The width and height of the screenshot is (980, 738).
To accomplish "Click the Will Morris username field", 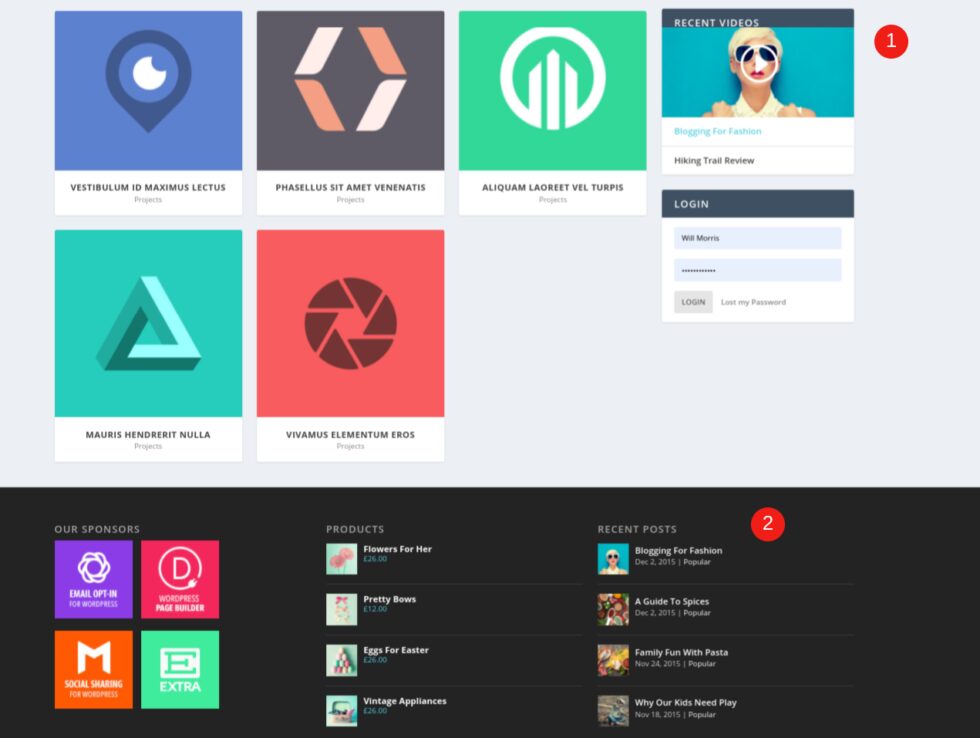I will coord(757,238).
